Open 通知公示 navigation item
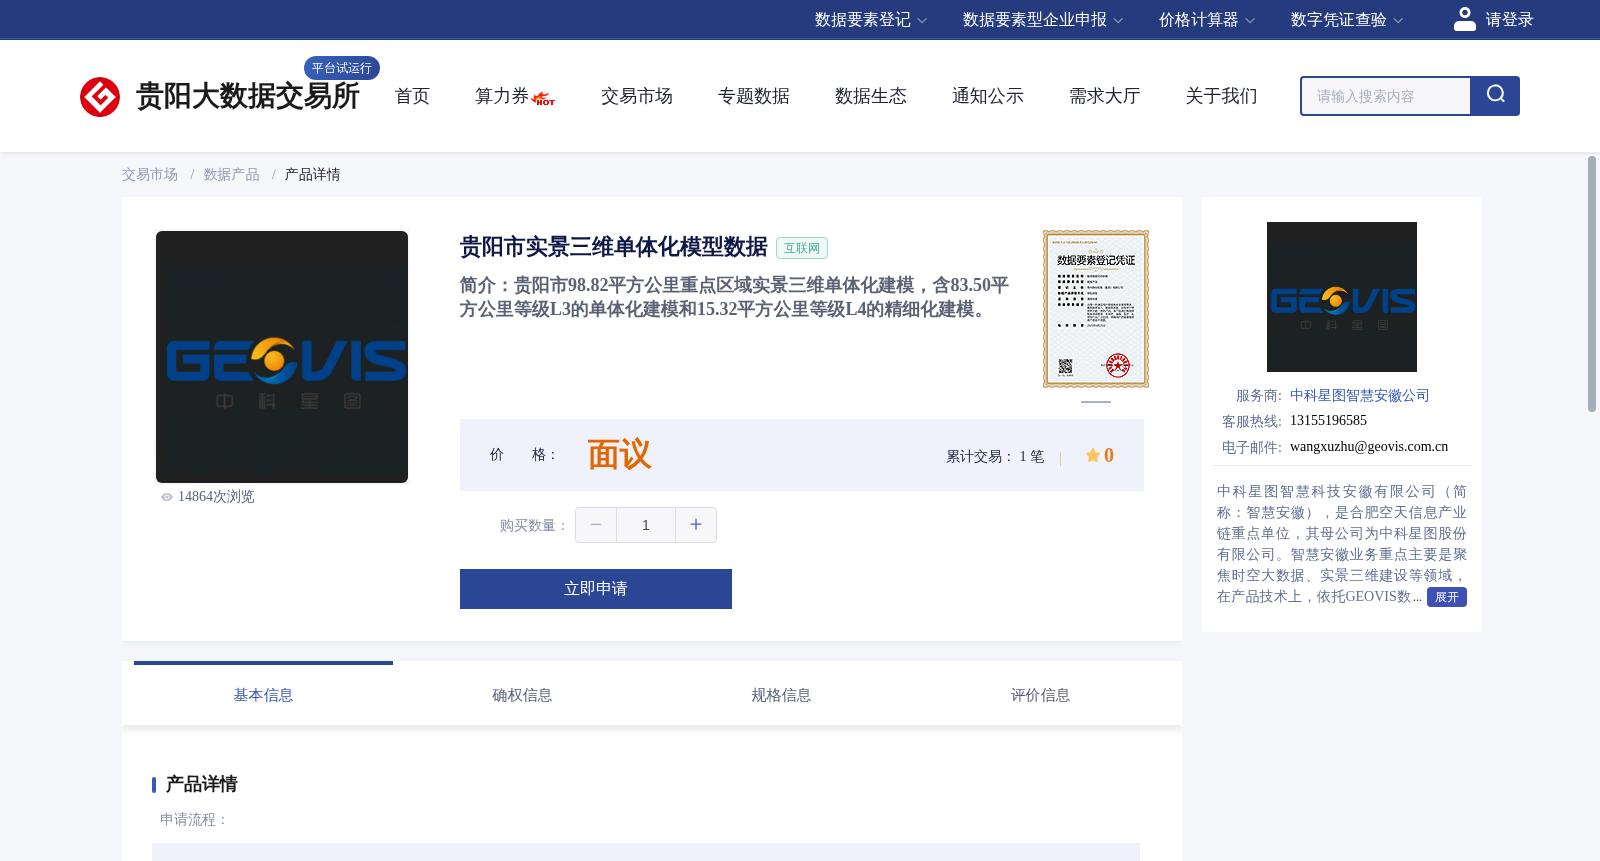Viewport: 1600px width, 861px height. 988,96
